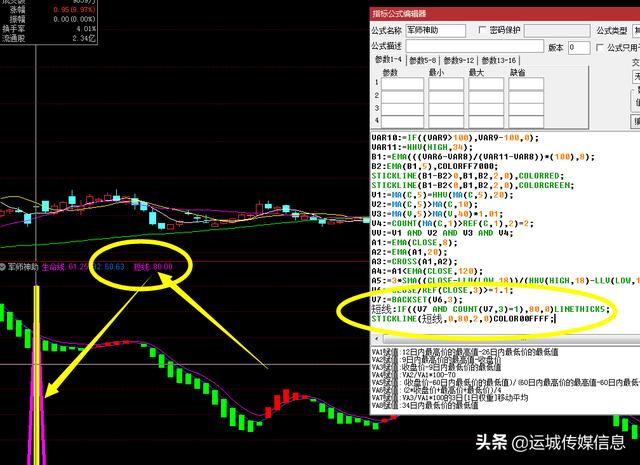640x465 pixels.
Task: Click row 2 参数 name field
Action: (x=402, y=96)
